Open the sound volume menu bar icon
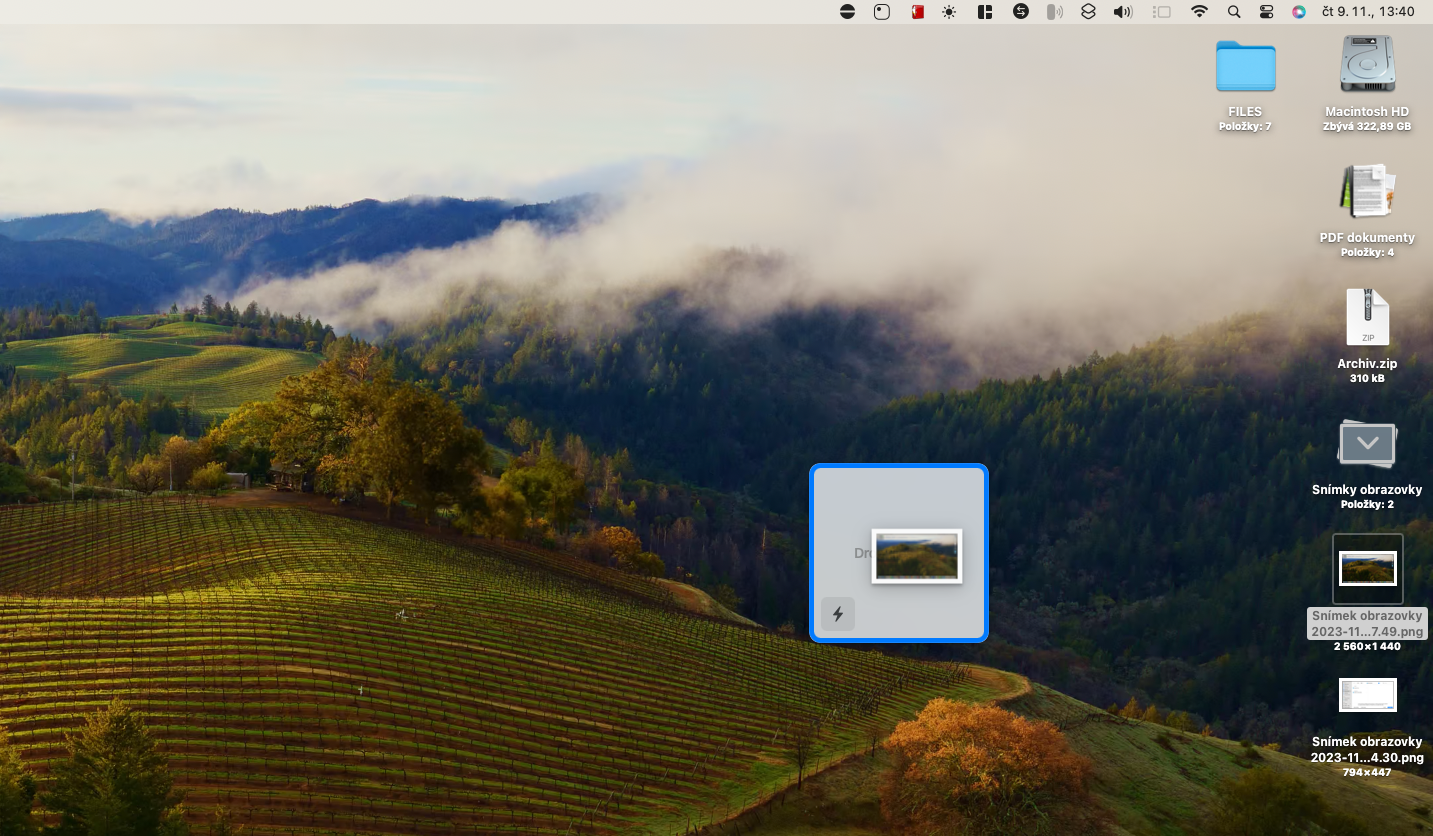 click(1123, 12)
